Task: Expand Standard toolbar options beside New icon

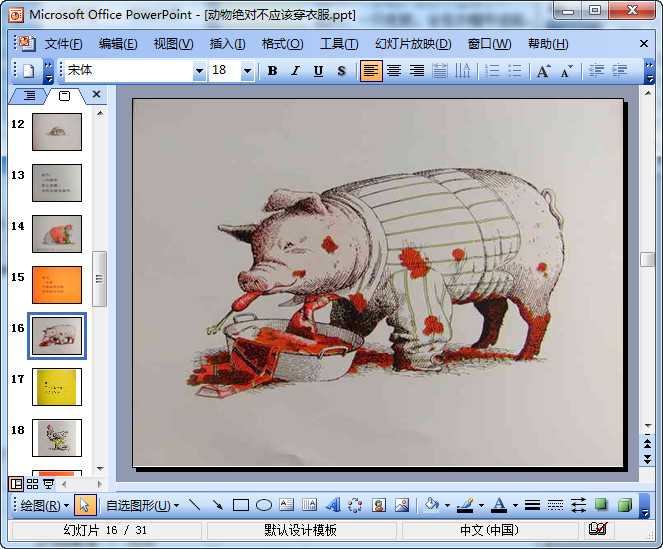Action: pos(49,71)
